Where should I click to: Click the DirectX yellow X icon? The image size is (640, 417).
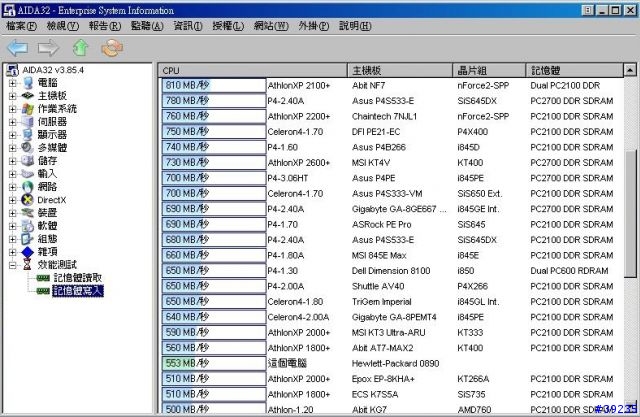click(28, 200)
